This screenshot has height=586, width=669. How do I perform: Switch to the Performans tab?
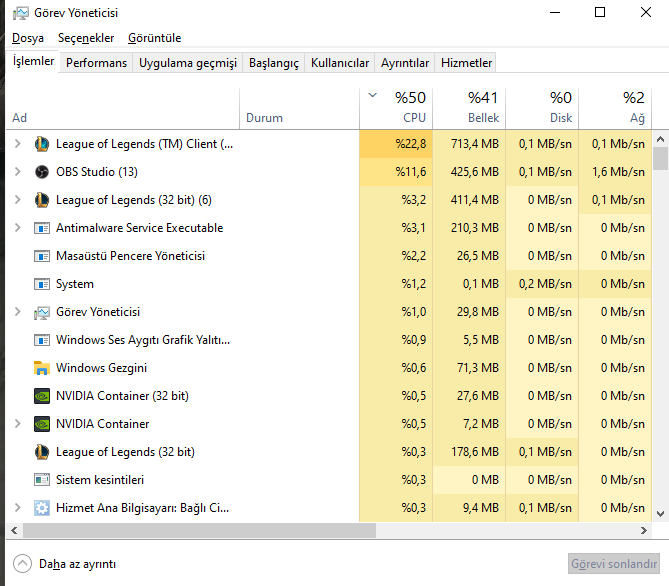point(96,63)
